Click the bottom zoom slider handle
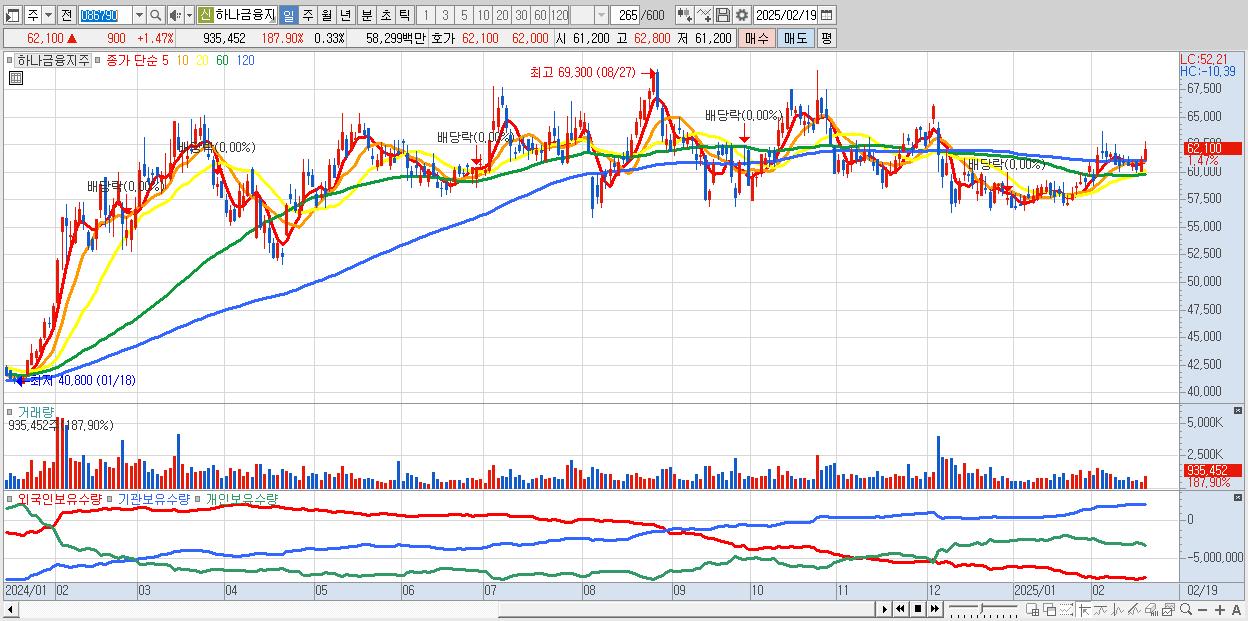 pos(981,609)
